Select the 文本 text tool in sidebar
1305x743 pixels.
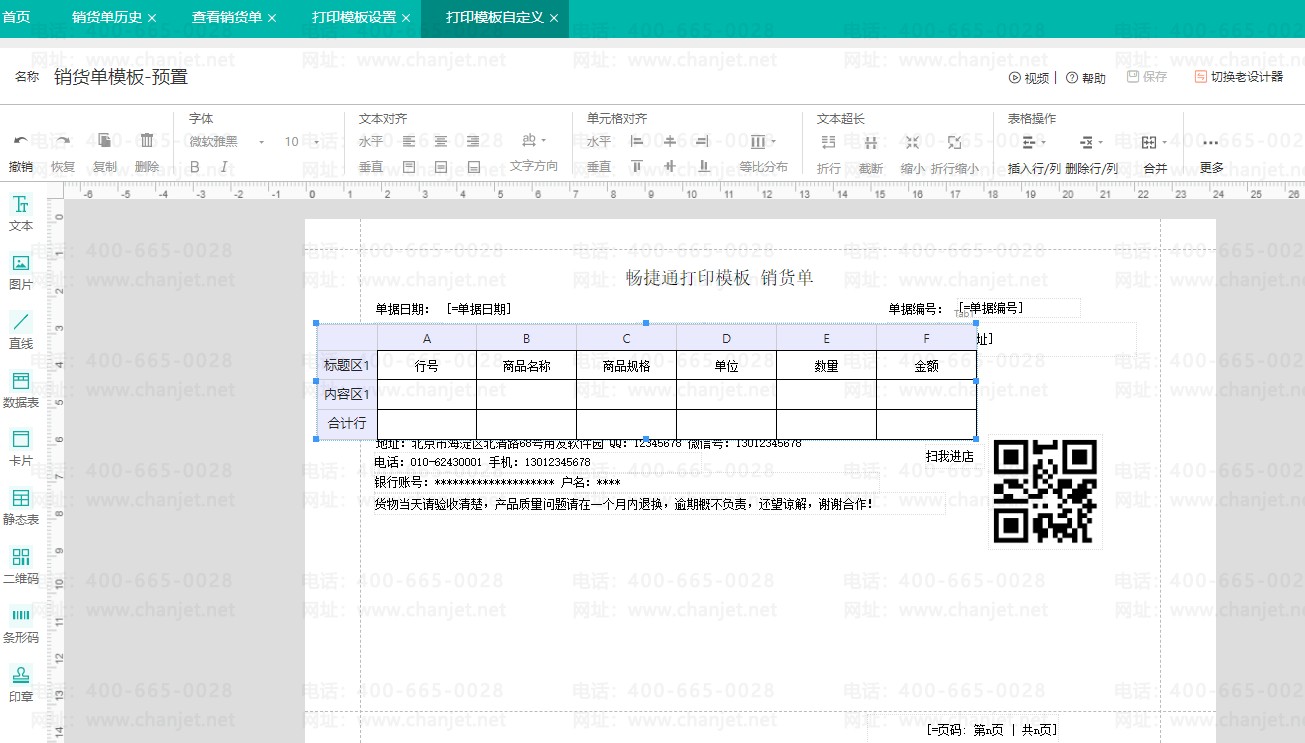point(22,214)
